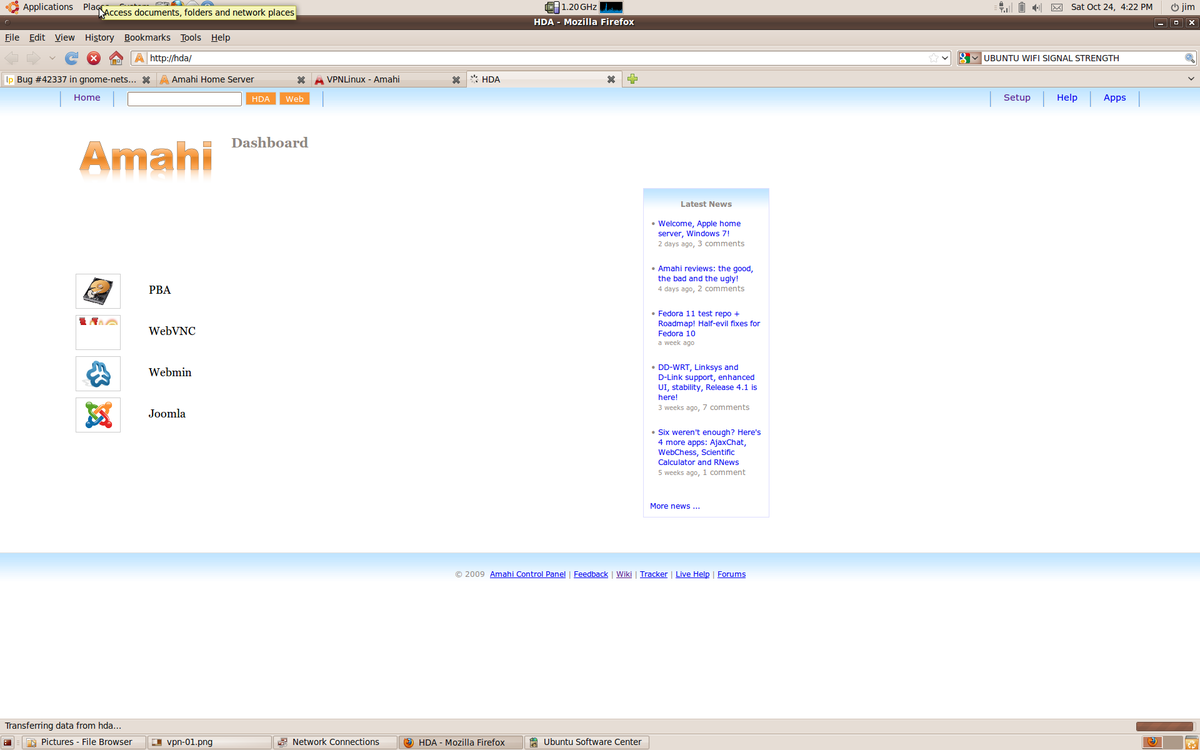Click the Firefox home button
Image resolution: width=1200 pixels, height=750 pixels.
[x=115, y=57]
